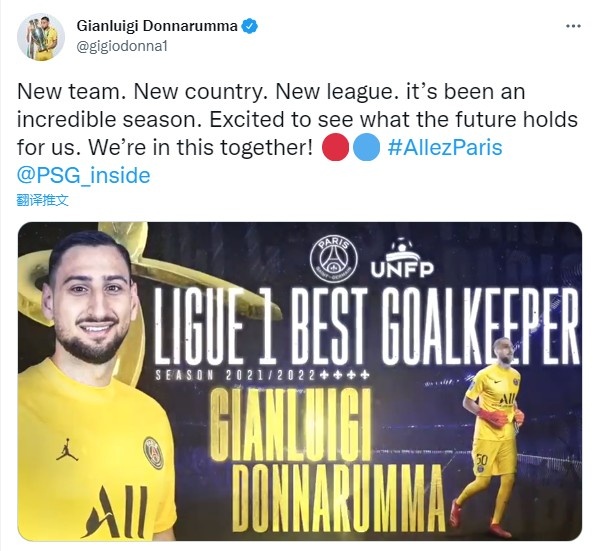Click the 翻译推文 translate tweet link
The image size is (595, 551).
pos(42,200)
